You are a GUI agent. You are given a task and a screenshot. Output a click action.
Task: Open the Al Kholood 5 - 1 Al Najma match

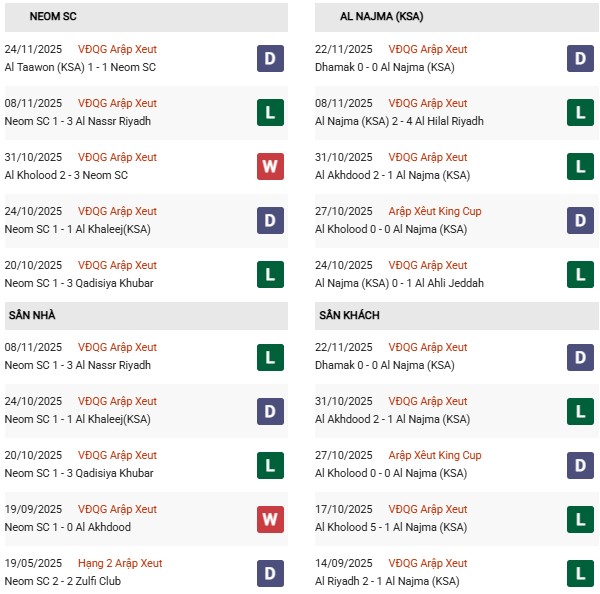coord(391,527)
